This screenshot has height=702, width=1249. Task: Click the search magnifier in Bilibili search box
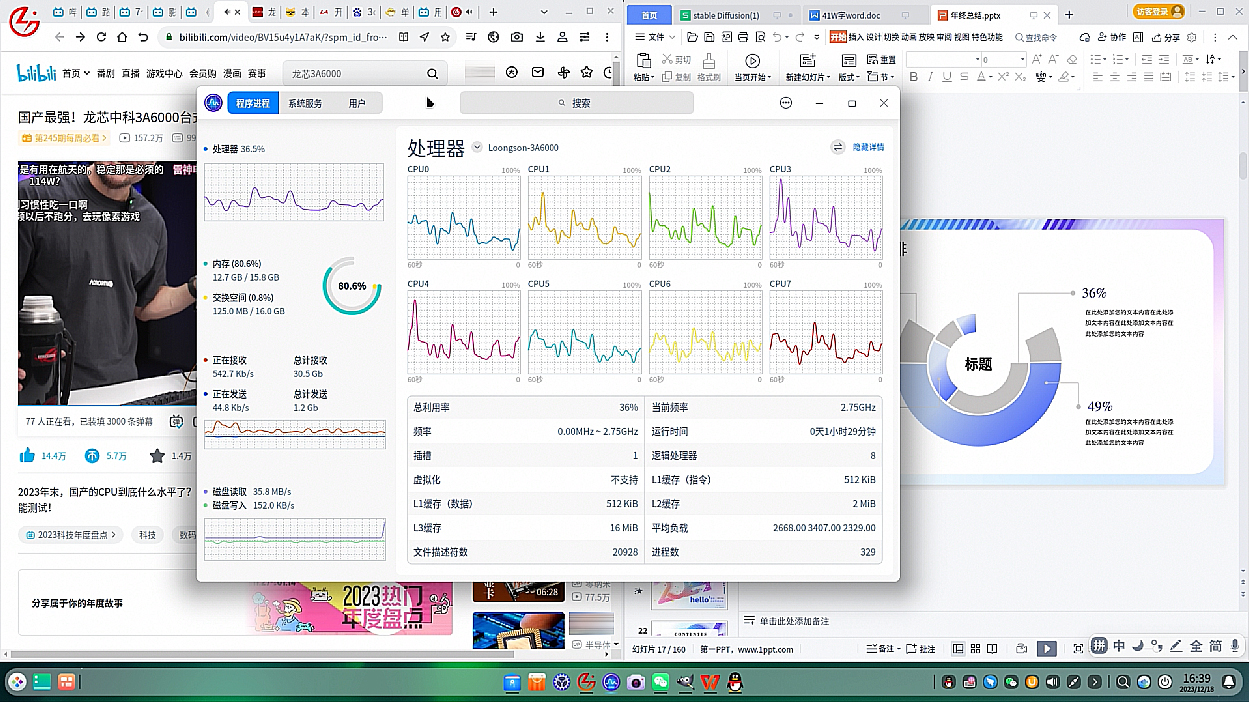coord(432,74)
